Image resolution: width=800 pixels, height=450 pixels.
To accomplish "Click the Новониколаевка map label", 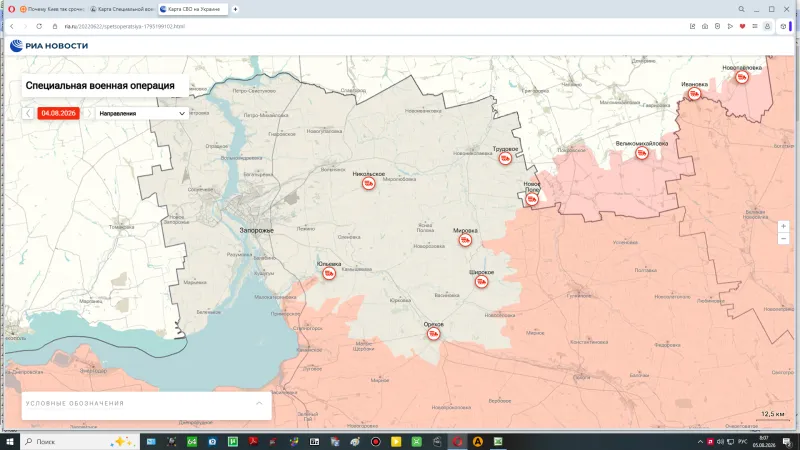I will point(472,153).
